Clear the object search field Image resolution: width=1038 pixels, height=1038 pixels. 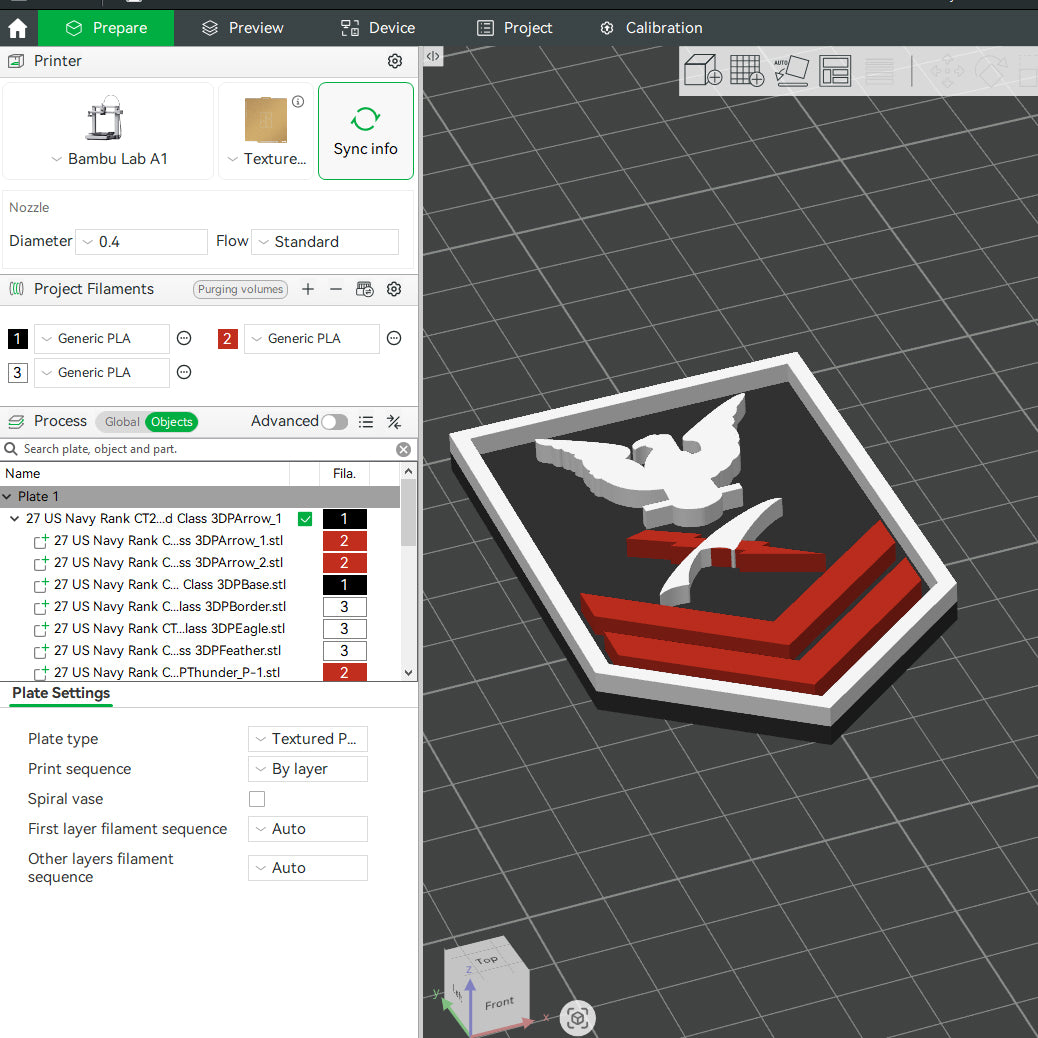point(403,449)
